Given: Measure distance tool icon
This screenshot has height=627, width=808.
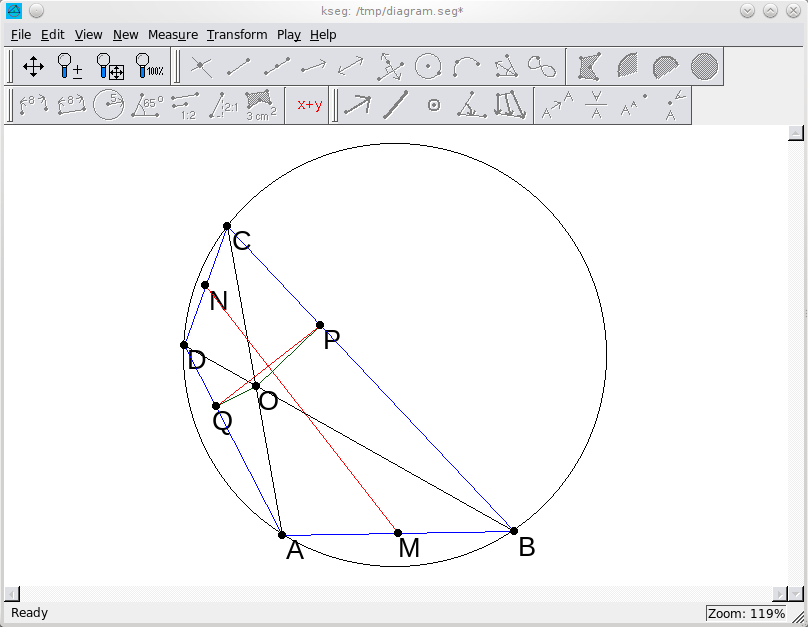Looking at the screenshot, I should pos(33,105).
